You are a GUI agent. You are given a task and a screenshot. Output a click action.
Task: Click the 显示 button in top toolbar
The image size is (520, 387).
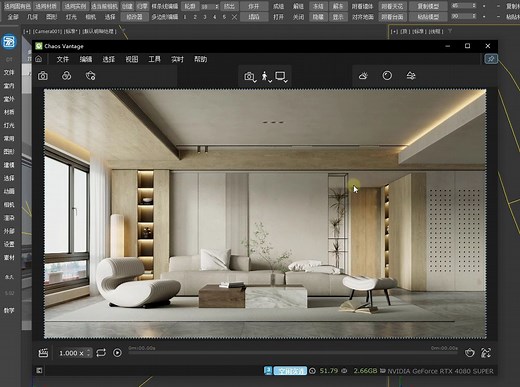click(338, 17)
